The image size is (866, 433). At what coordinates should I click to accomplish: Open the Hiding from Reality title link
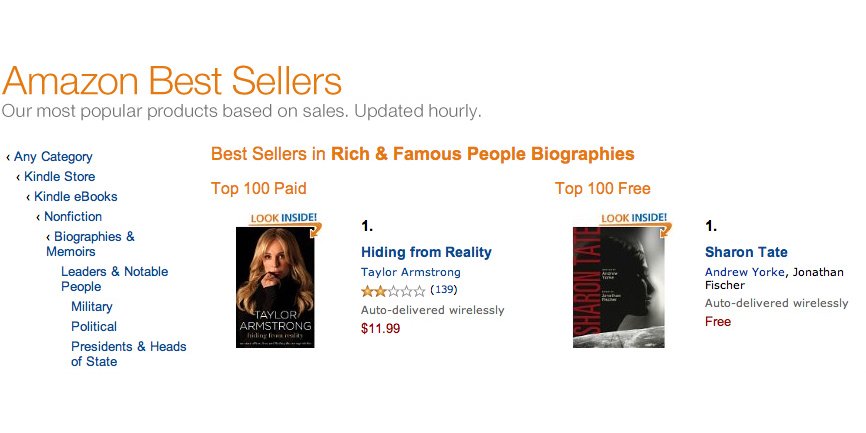426,252
